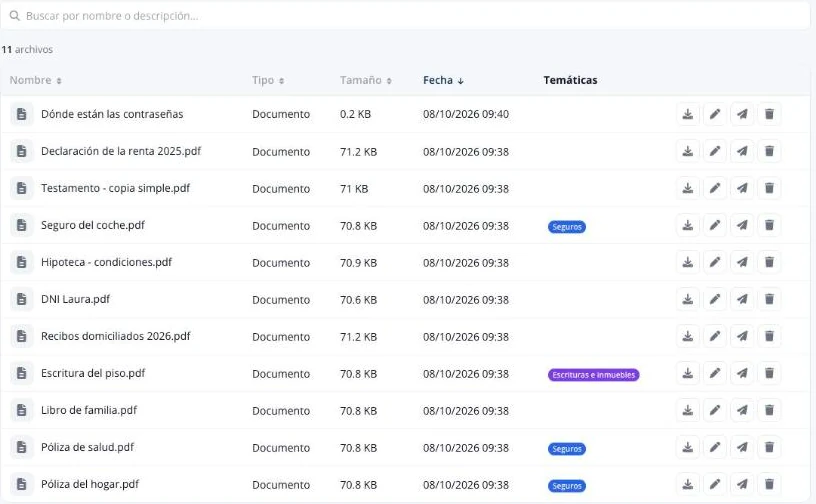This screenshot has width=816, height=504.
Task: Open document icon for DNI Laura.pdf
Action: click(x=21, y=299)
